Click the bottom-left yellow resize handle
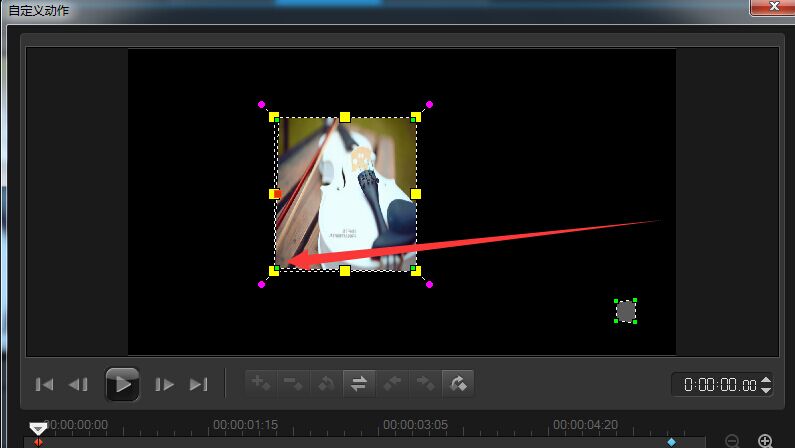 pos(274,271)
